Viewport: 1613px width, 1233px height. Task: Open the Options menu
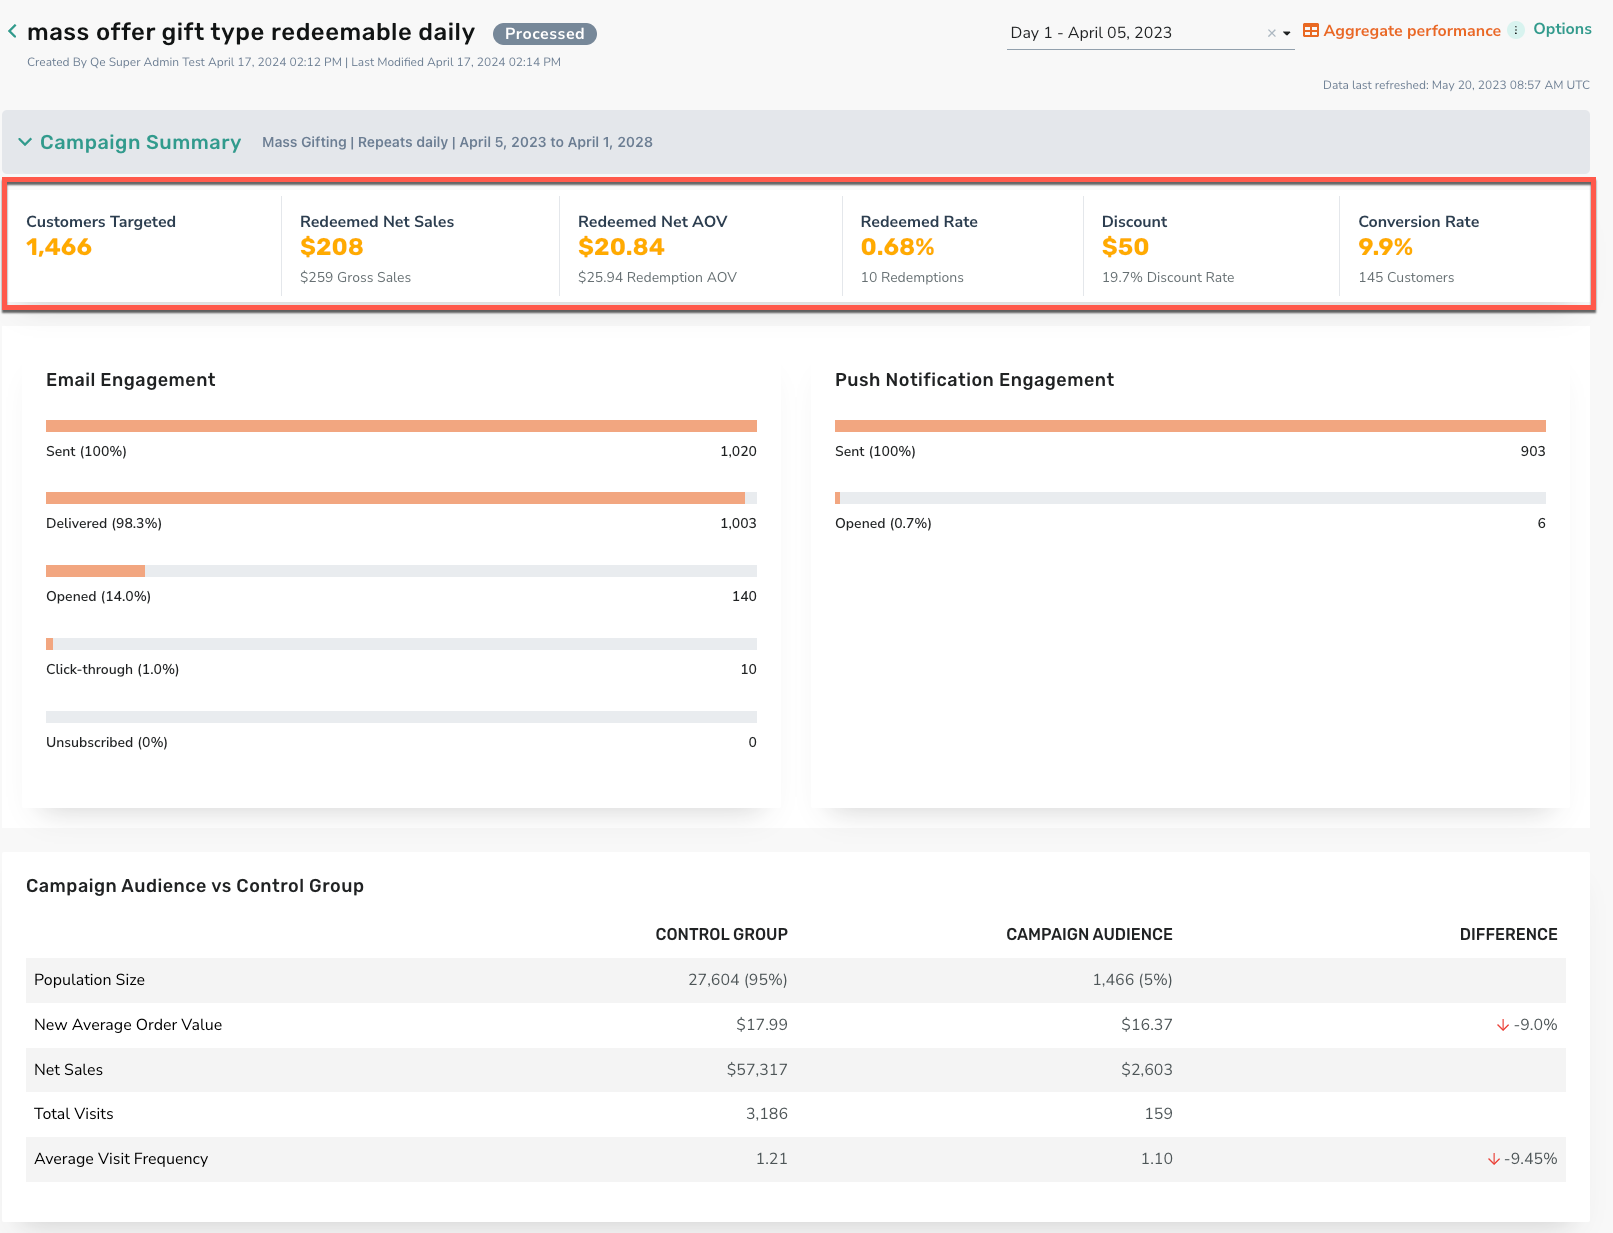1562,29
